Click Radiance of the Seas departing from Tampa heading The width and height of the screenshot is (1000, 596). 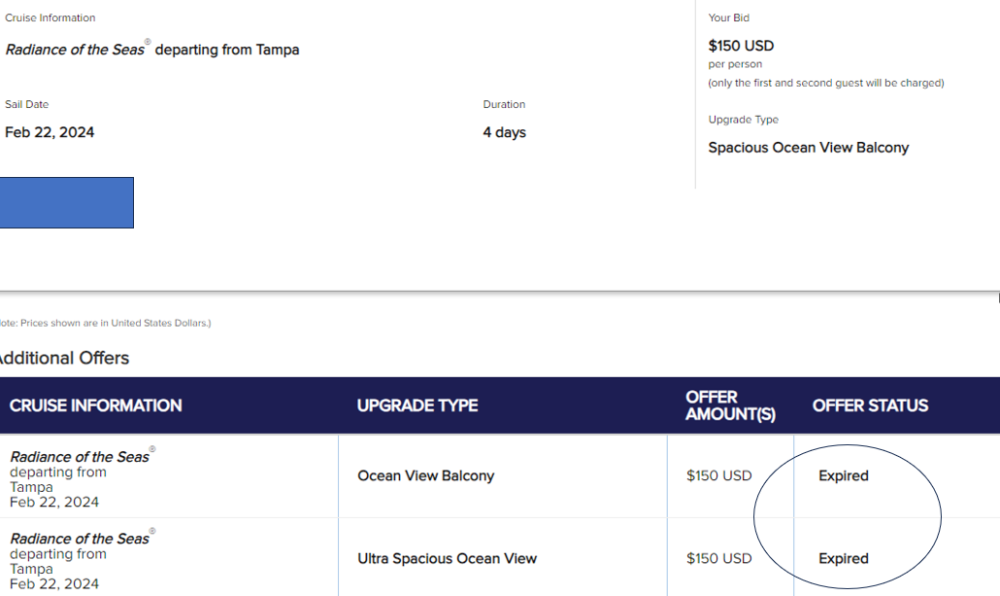coord(152,49)
